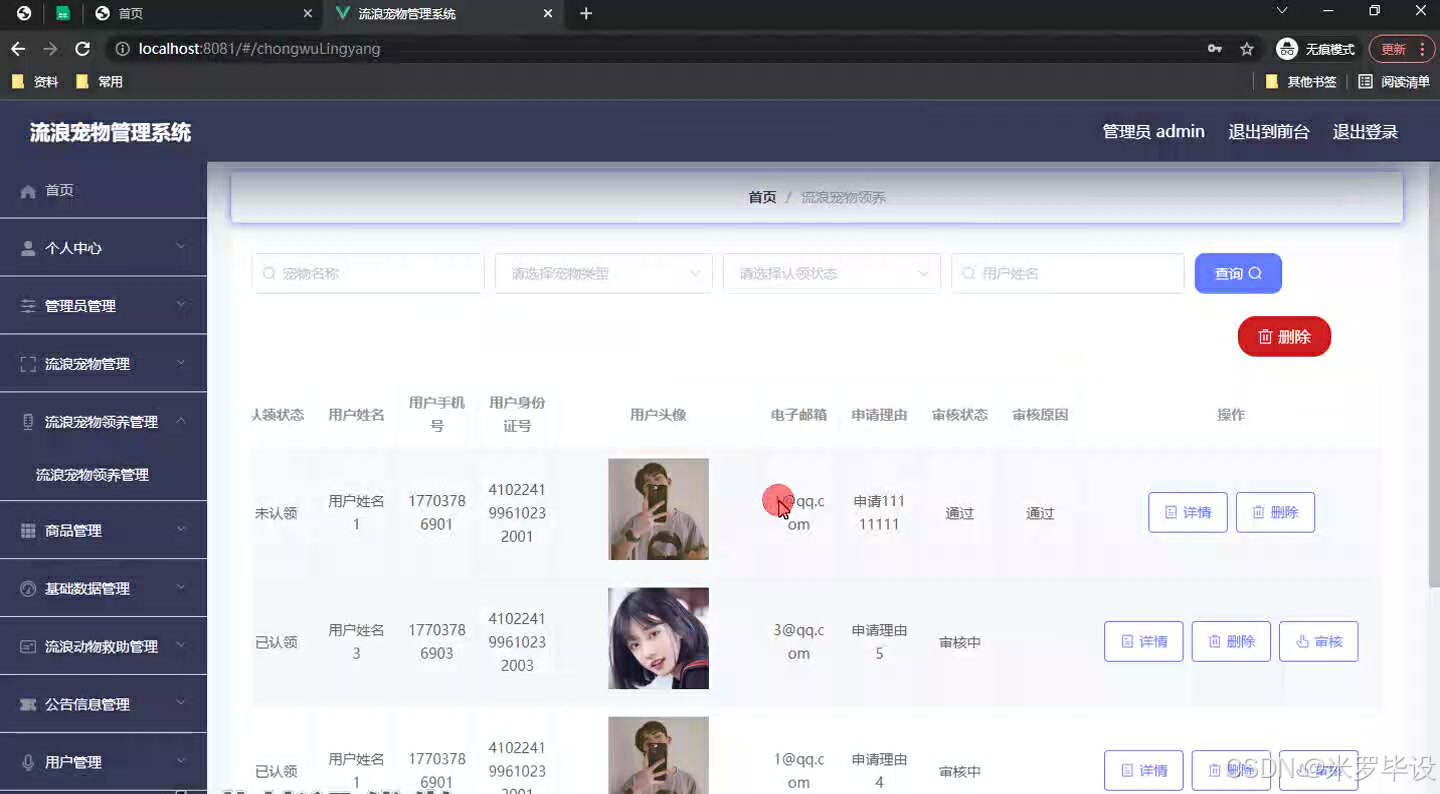The image size is (1440, 794).
Task: Open the 常用 bookmark folder
Action: pos(99,82)
